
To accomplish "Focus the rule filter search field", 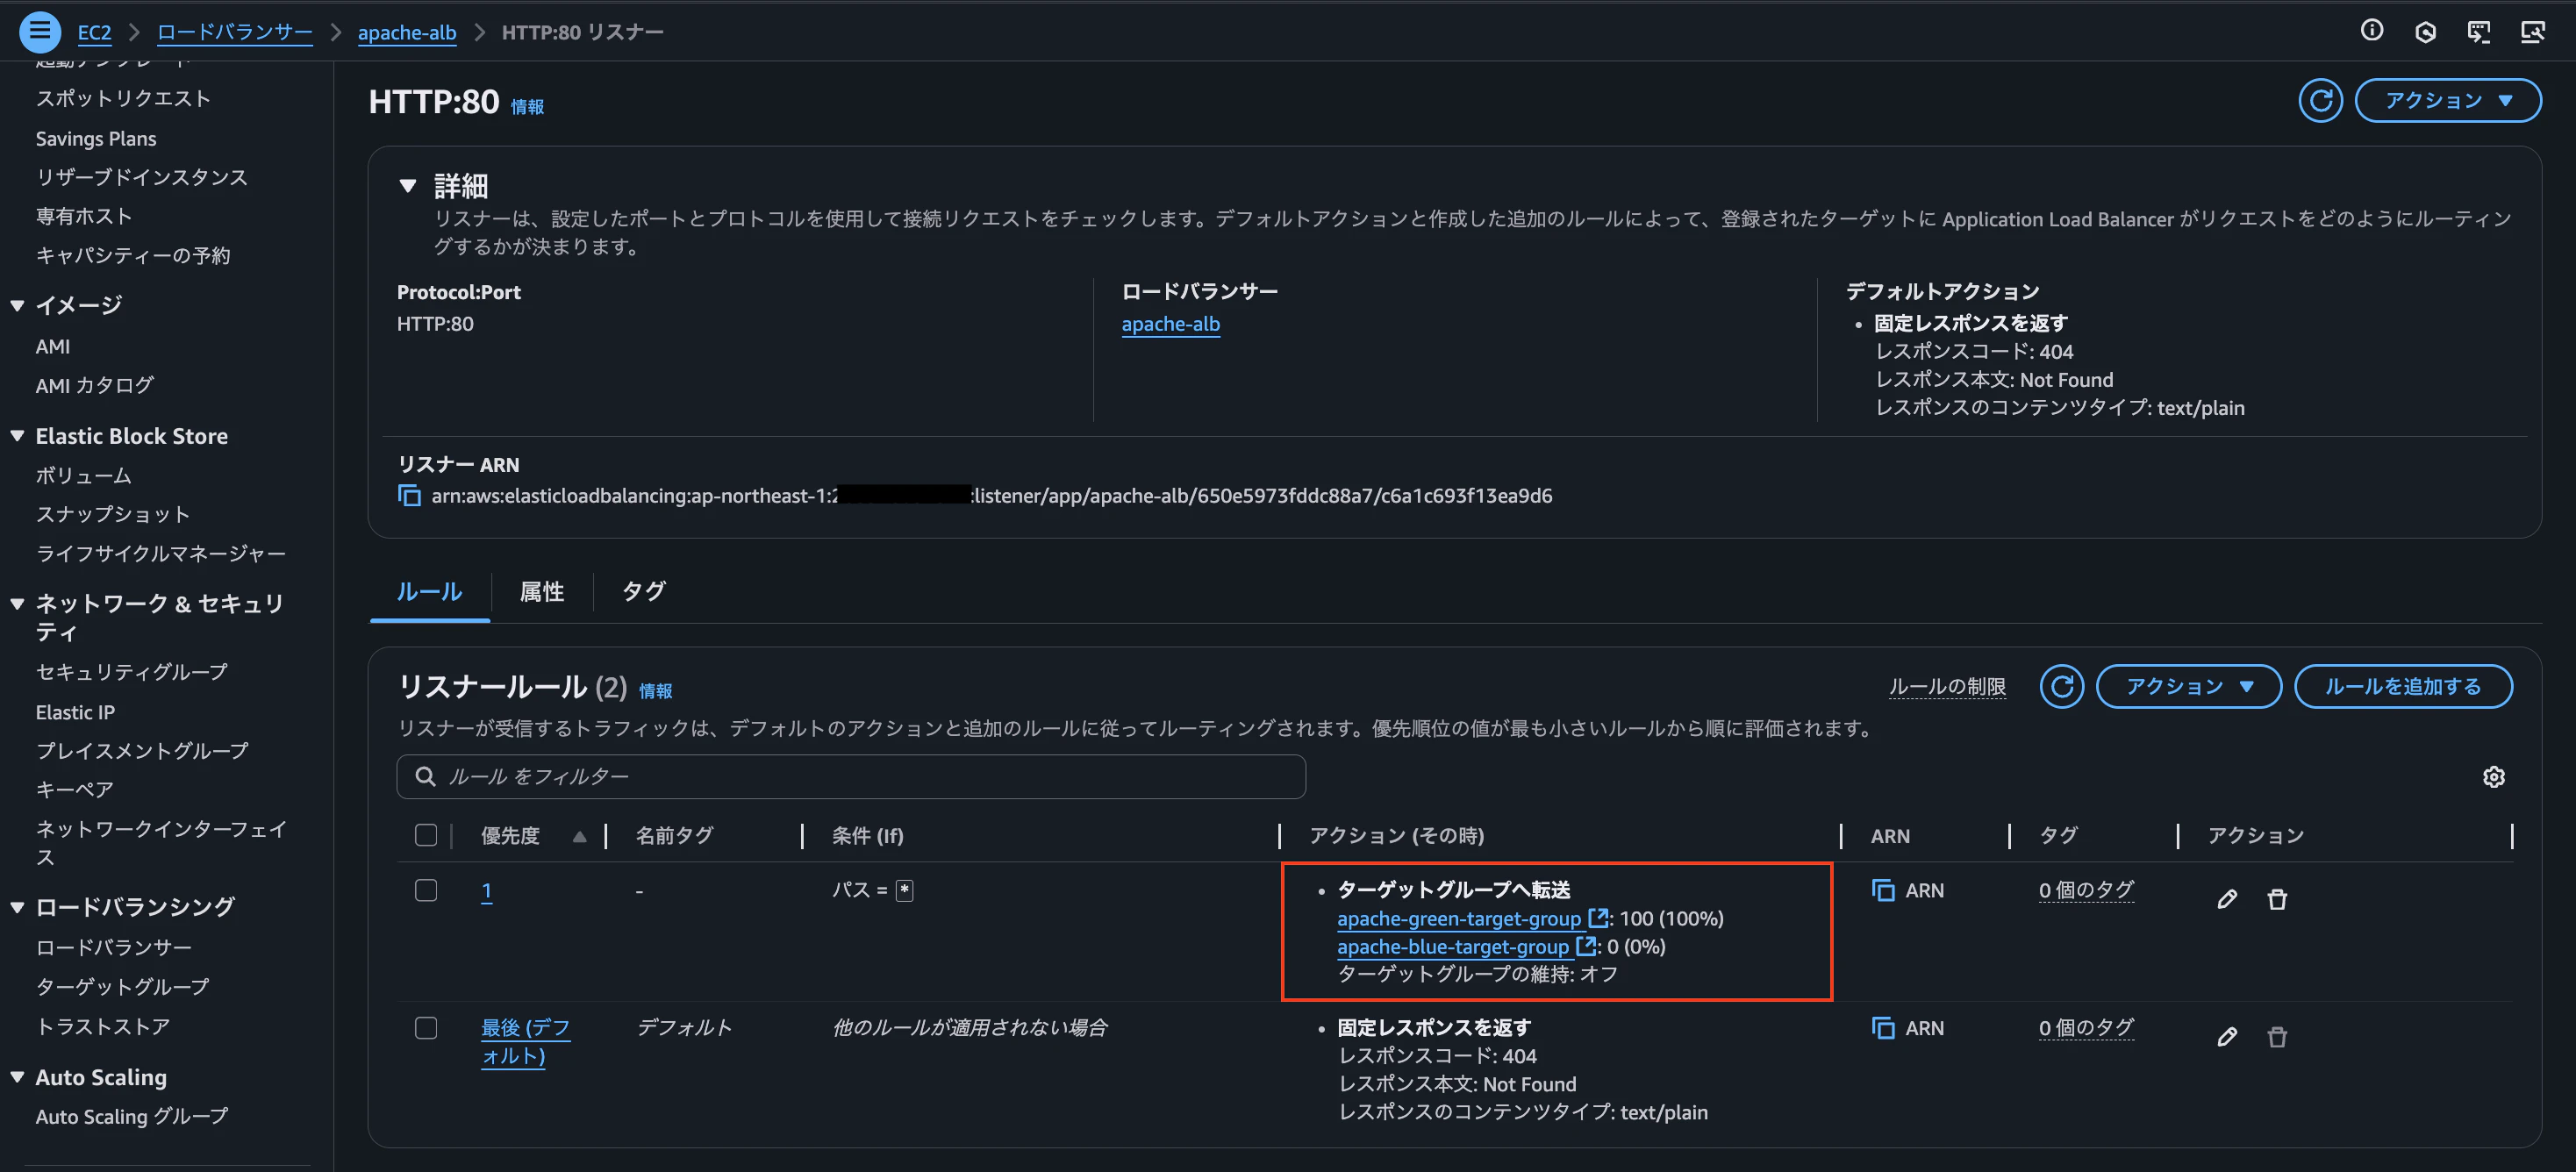I will [851, 777].
